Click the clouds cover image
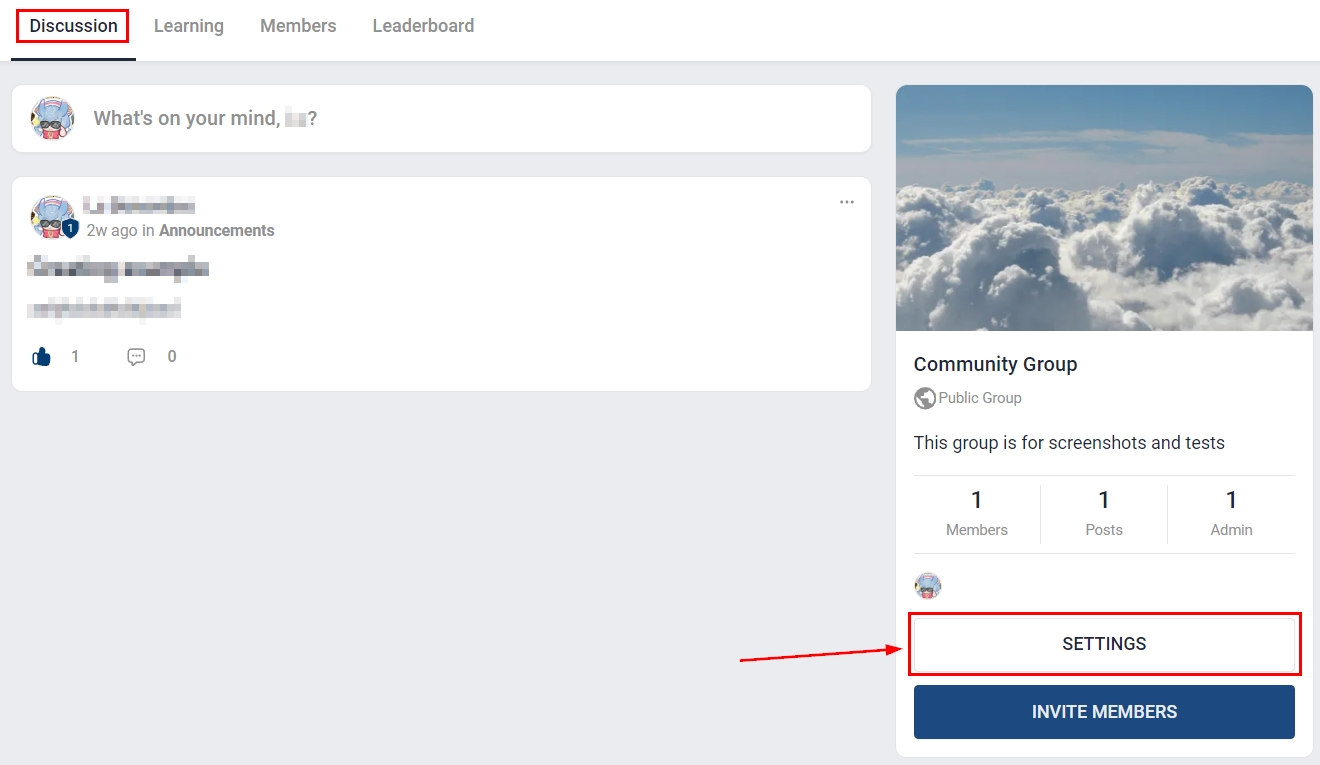Viewport: 1320px width, 765px height. click(1104, 208)
